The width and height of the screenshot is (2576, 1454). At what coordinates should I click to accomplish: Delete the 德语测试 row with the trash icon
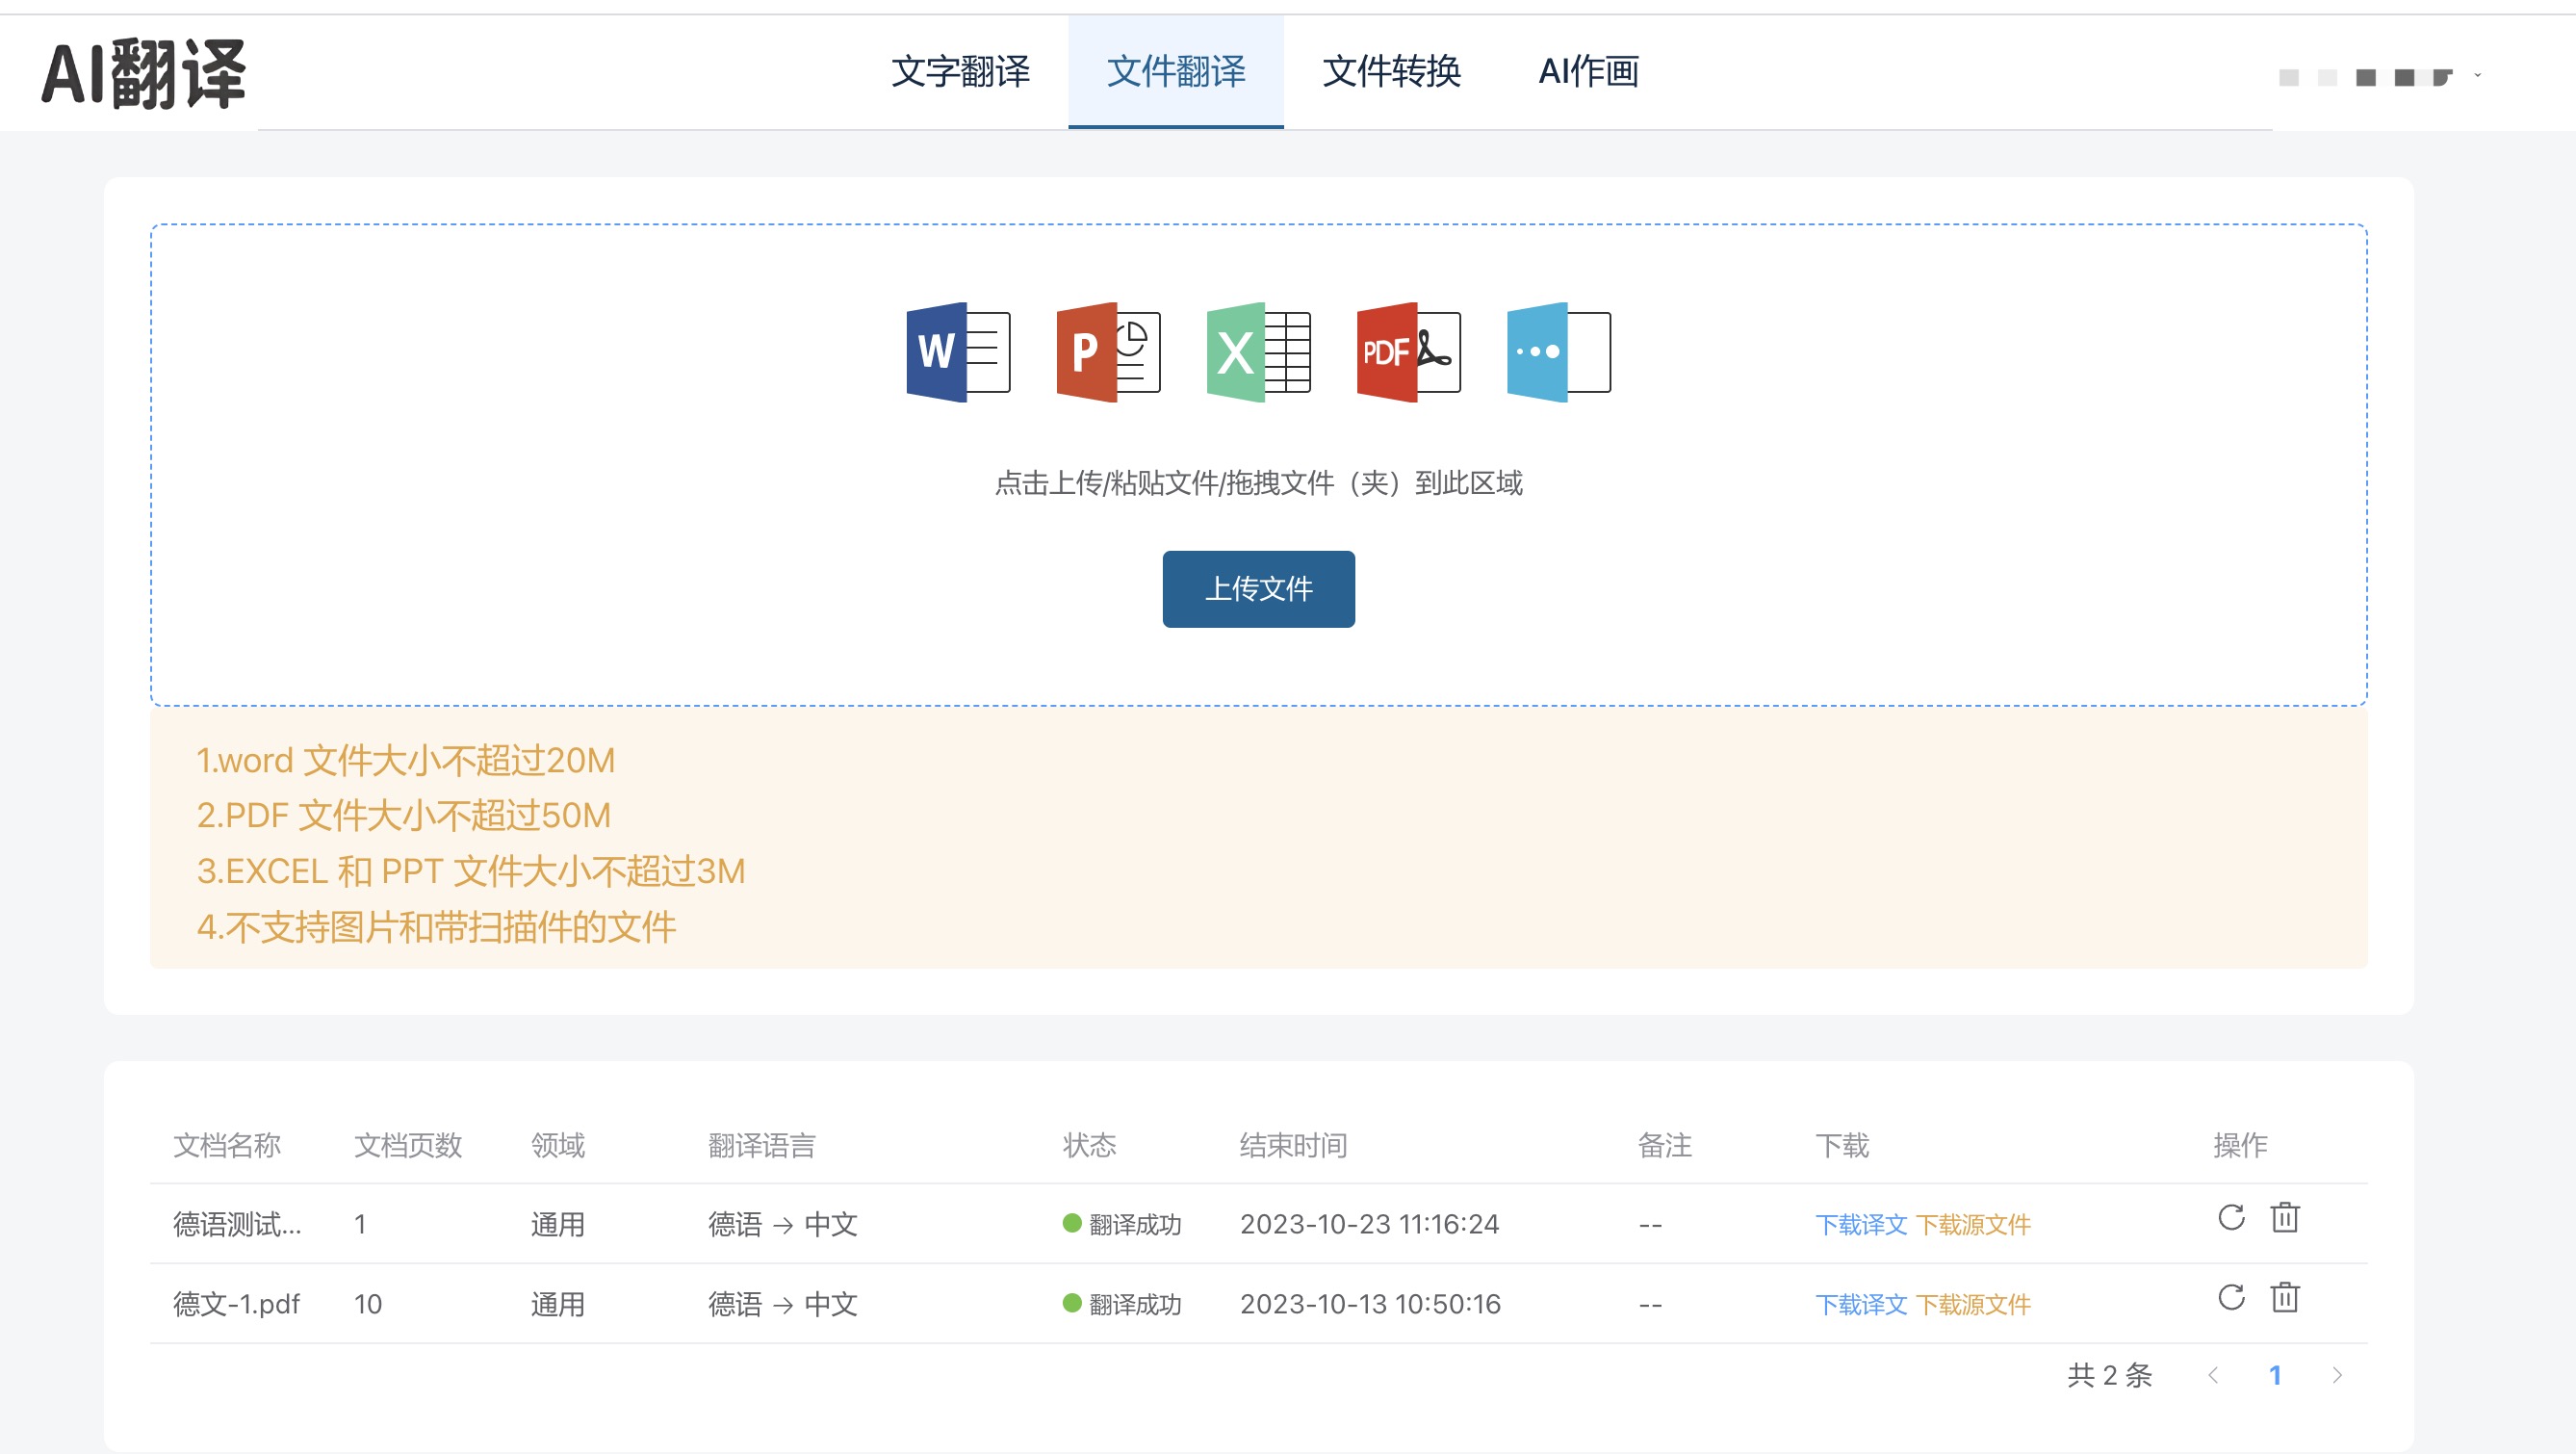2285,1217
